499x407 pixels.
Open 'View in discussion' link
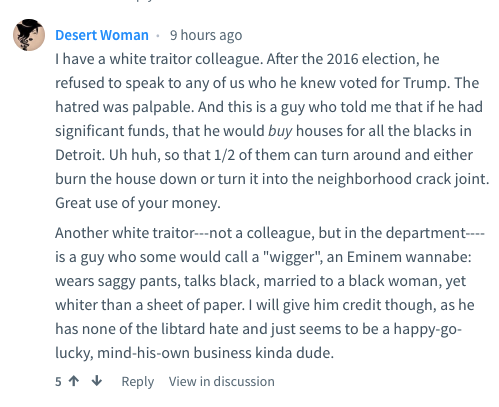click(x=222, y=381)
